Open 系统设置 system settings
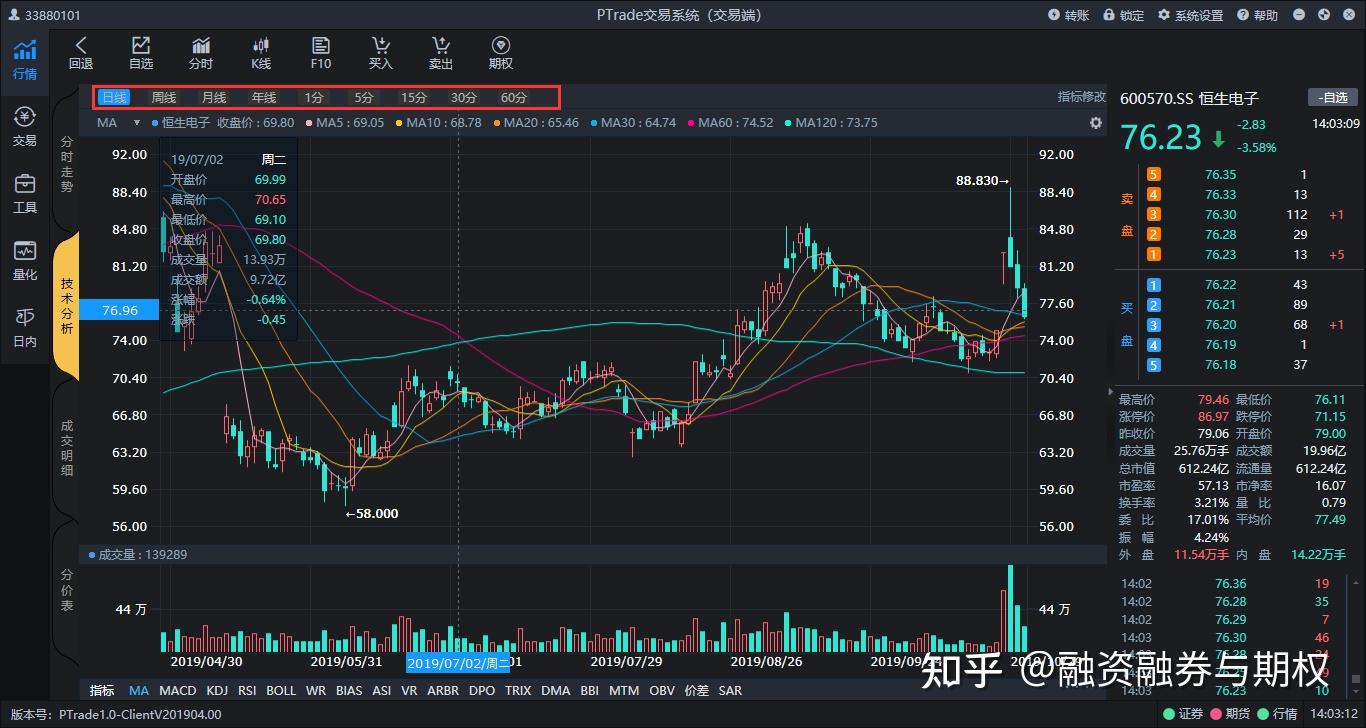The width and height of the screenshot is (1366, 728). (x=1190, y=15)
